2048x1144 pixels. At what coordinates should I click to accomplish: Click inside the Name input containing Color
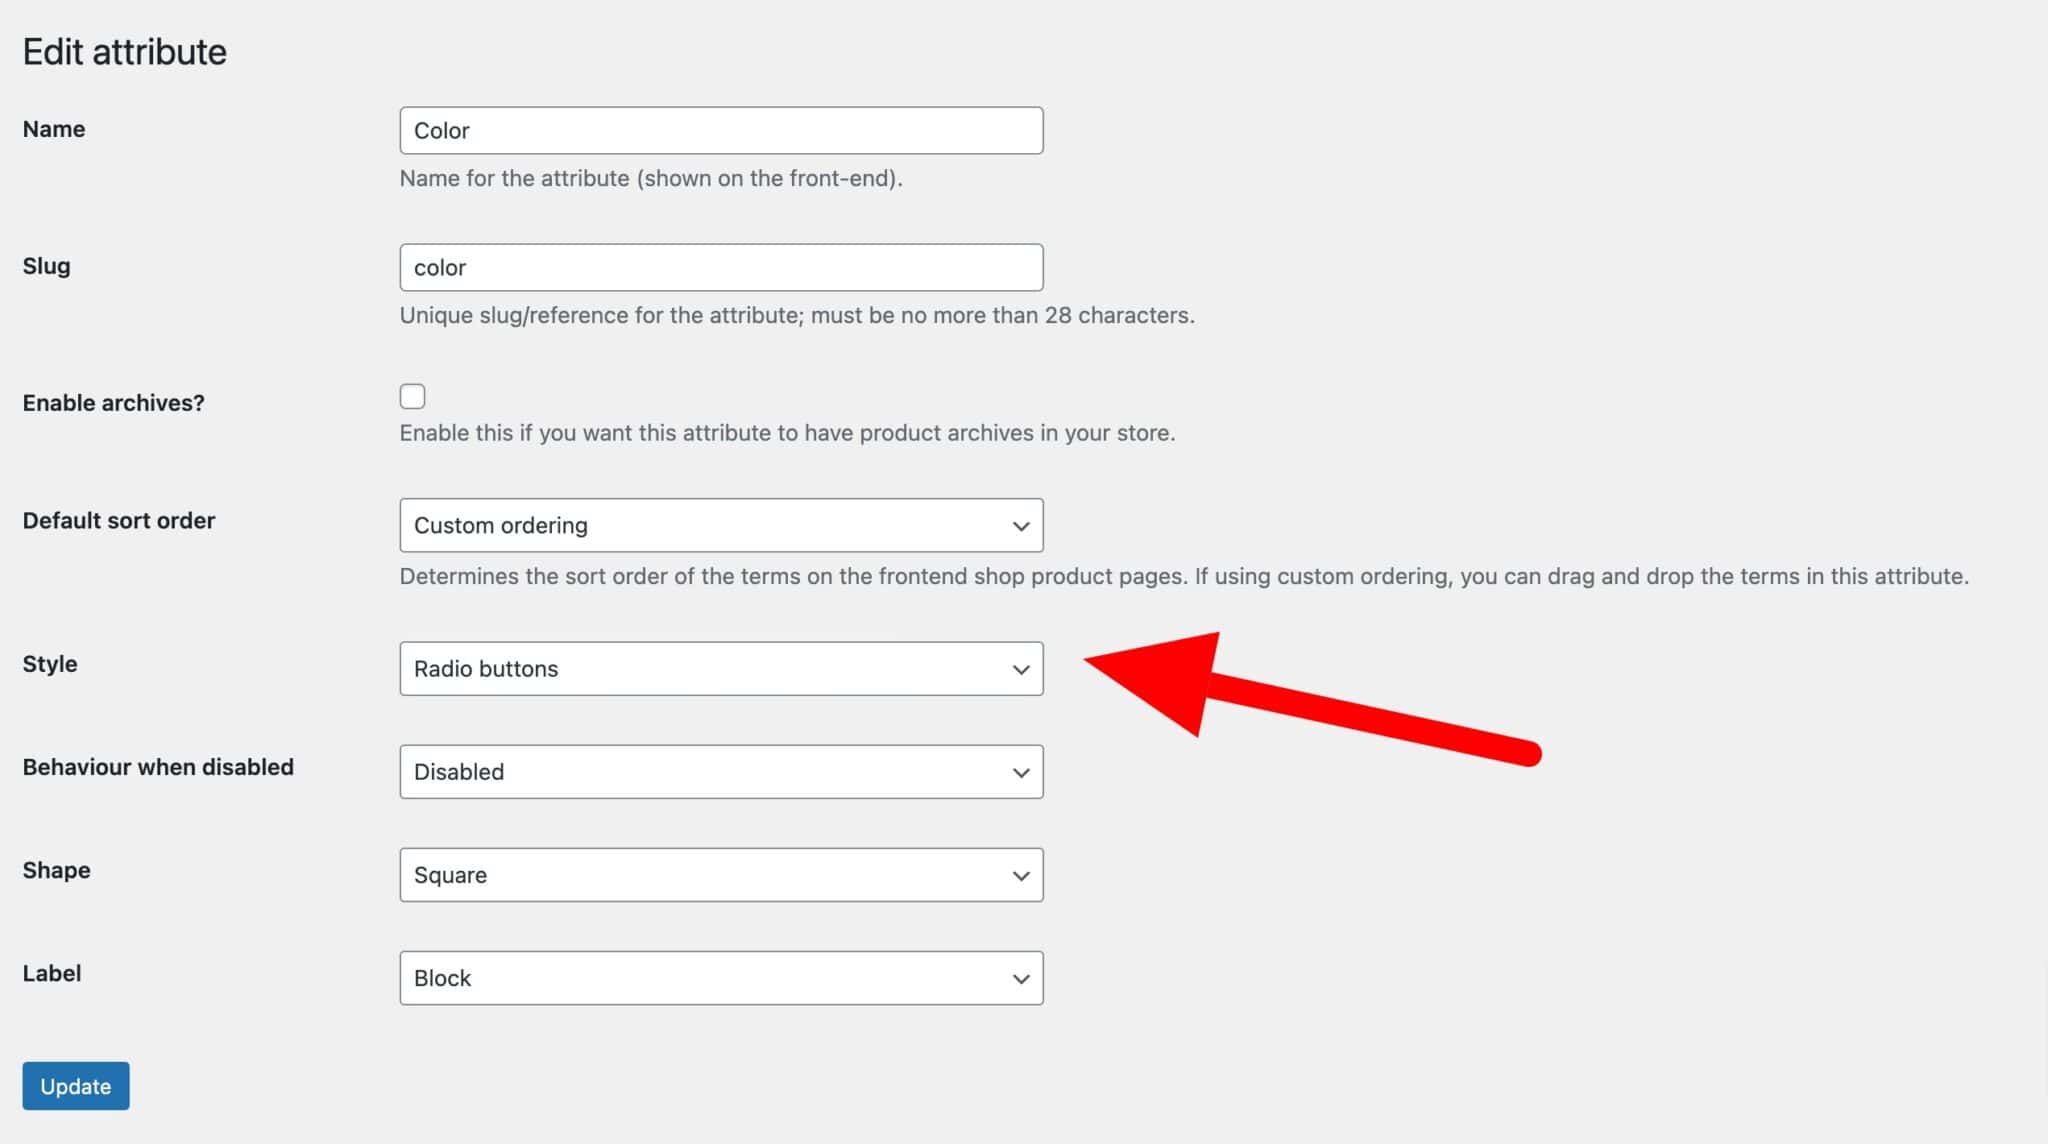click(x=720, y=130)
